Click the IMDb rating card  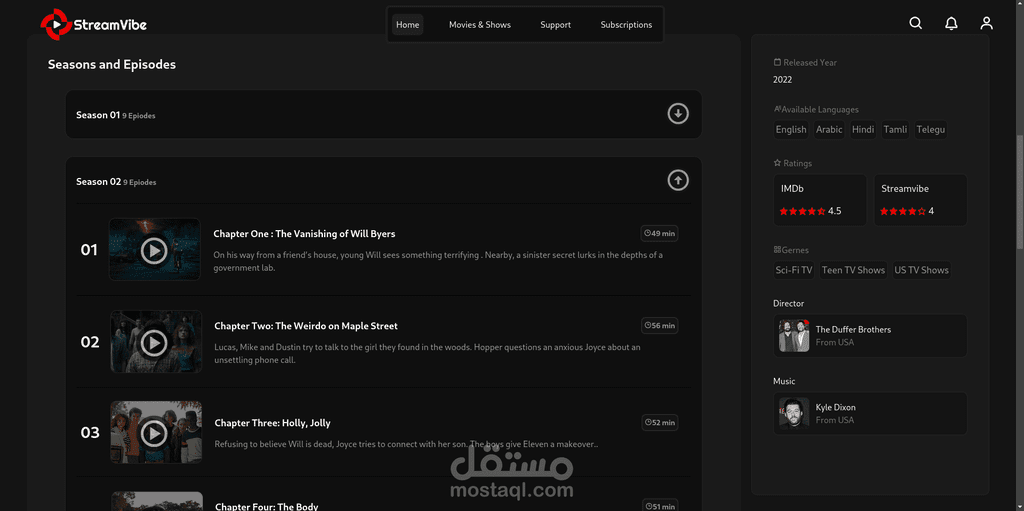(820, 200)
